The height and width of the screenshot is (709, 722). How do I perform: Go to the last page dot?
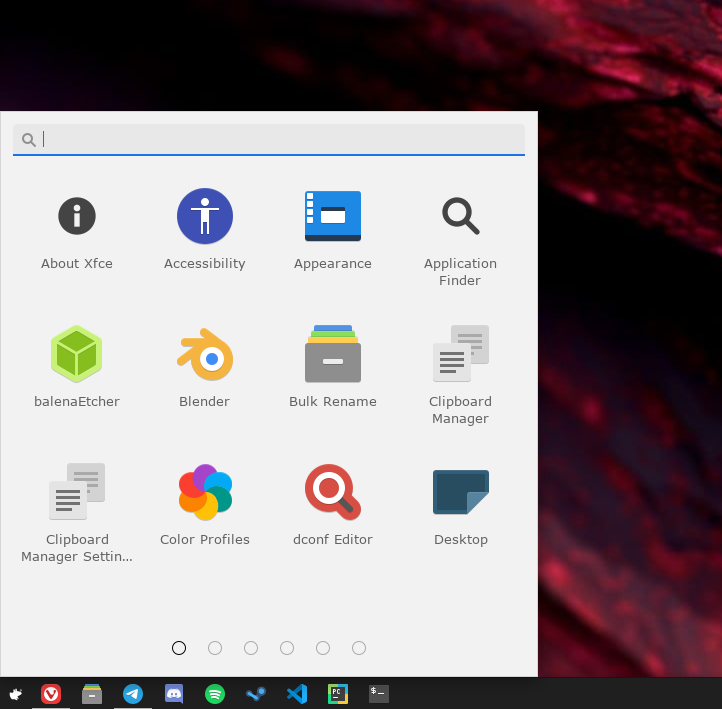point(359,648)
